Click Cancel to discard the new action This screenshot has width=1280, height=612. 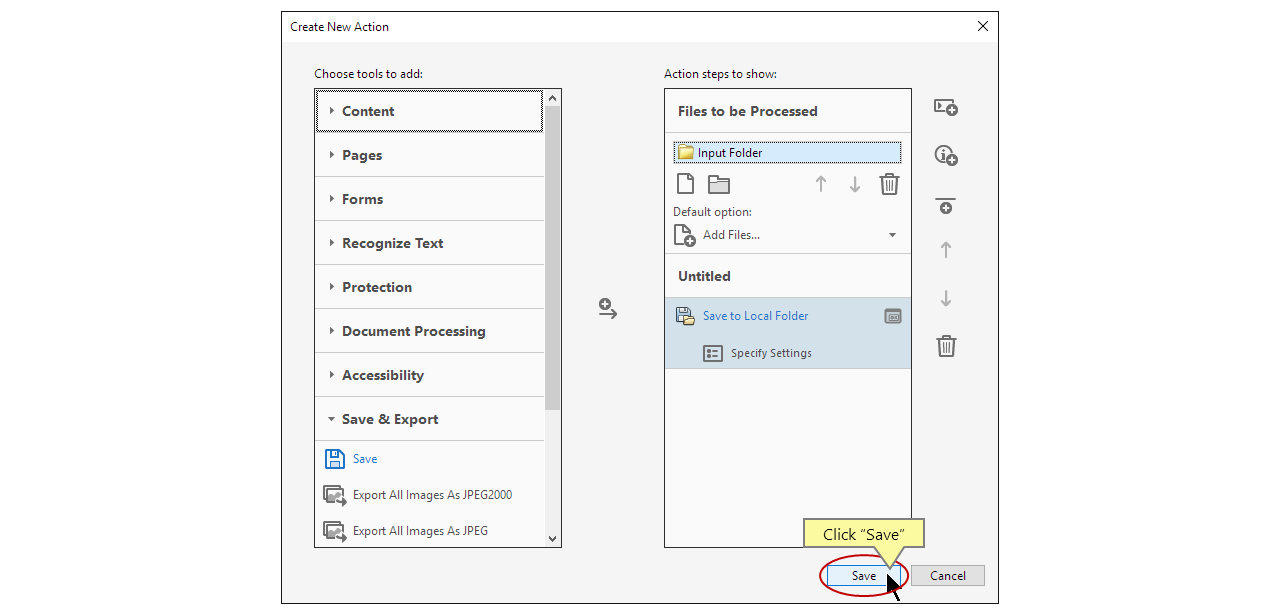pos(946,575)
